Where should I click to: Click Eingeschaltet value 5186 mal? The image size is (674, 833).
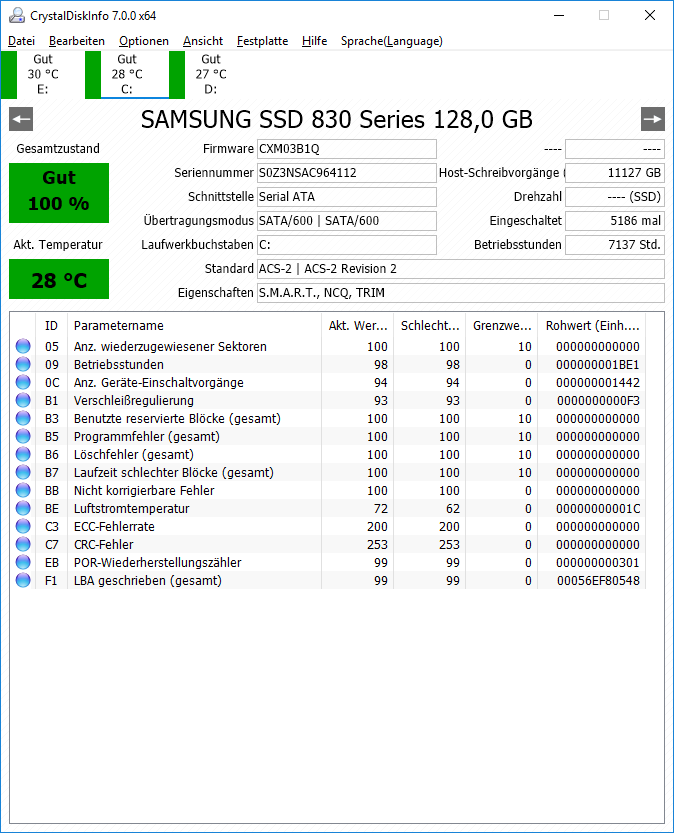point(615,220)
